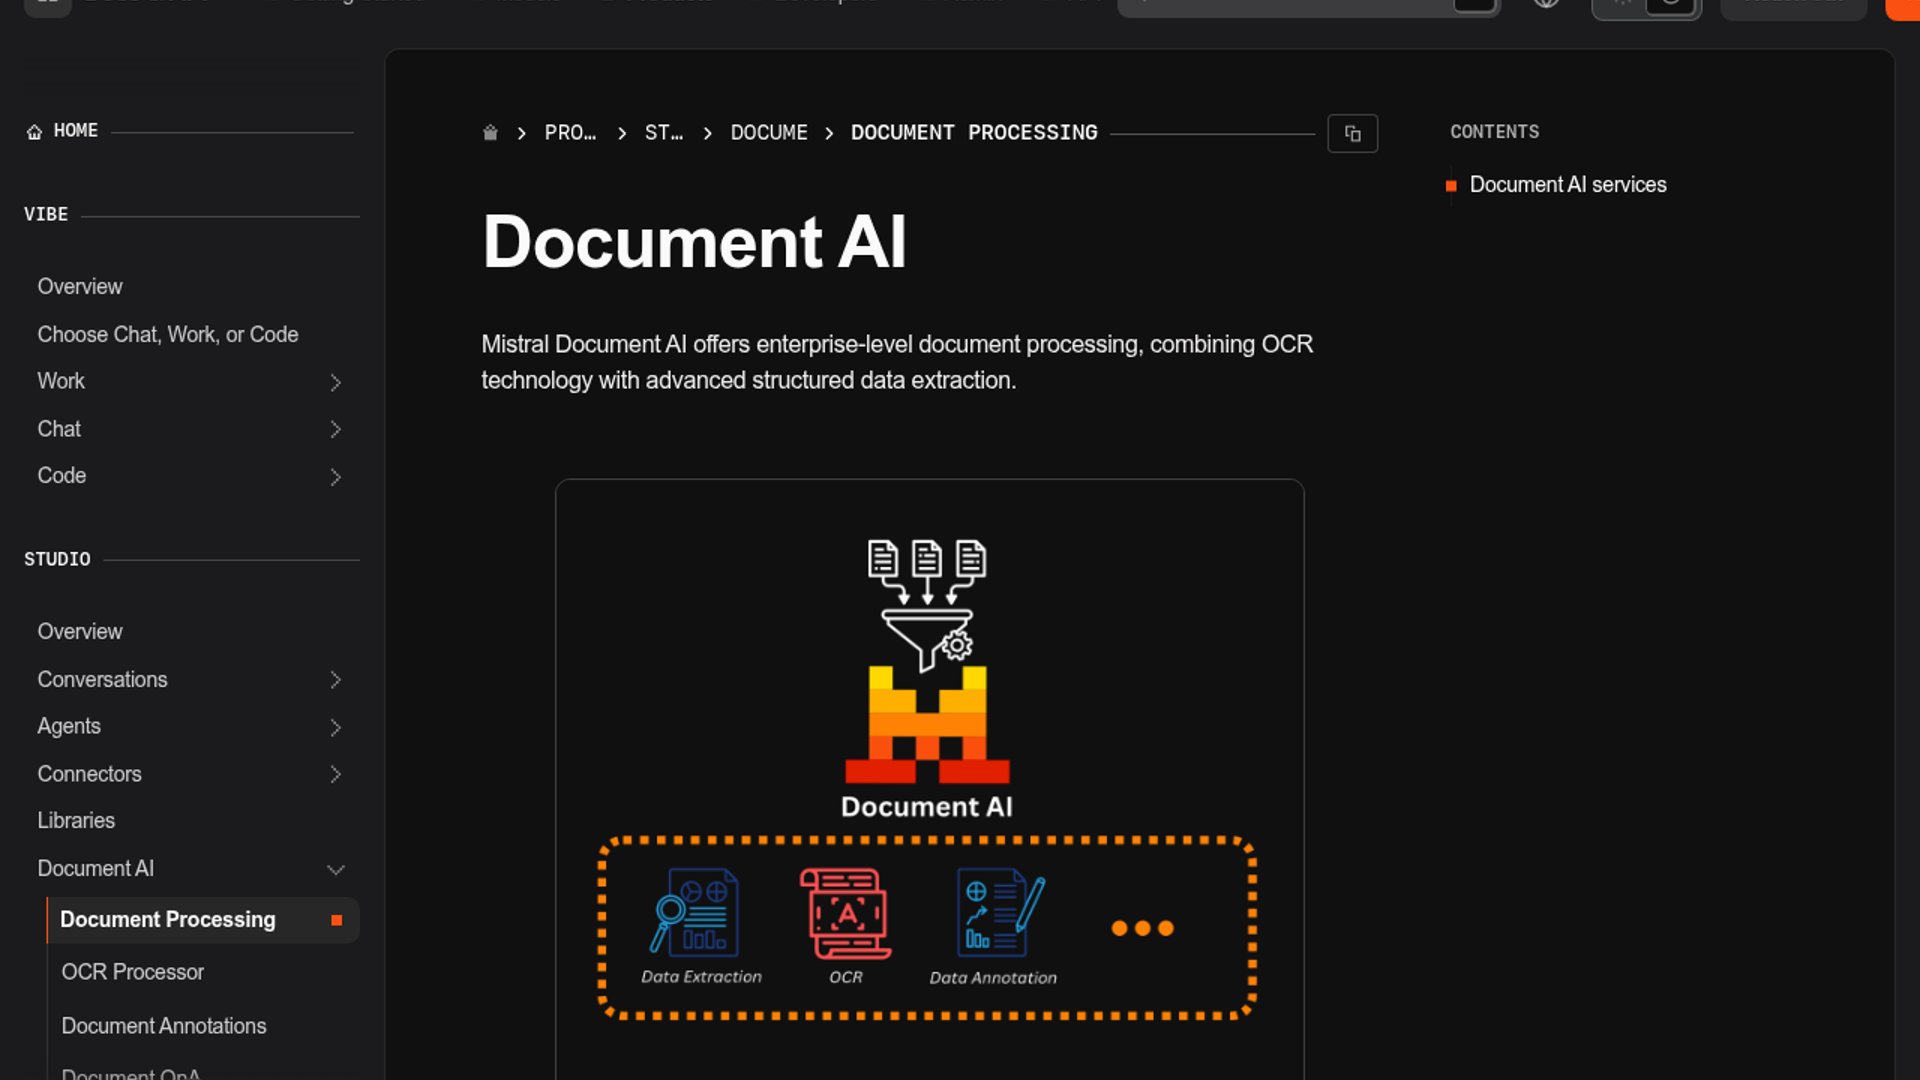
Task: Click the home icon in the breadcrumb
Action: (x=490, y=133)
